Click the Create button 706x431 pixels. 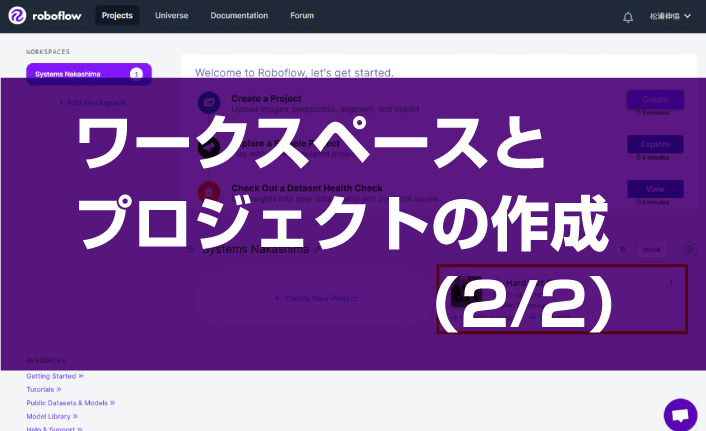pos(655,99)
